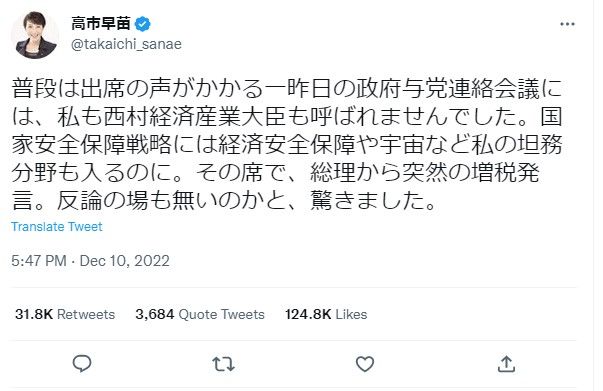View the 31.8K Retweets list
The image size is (603, 391).
point(65,314)
